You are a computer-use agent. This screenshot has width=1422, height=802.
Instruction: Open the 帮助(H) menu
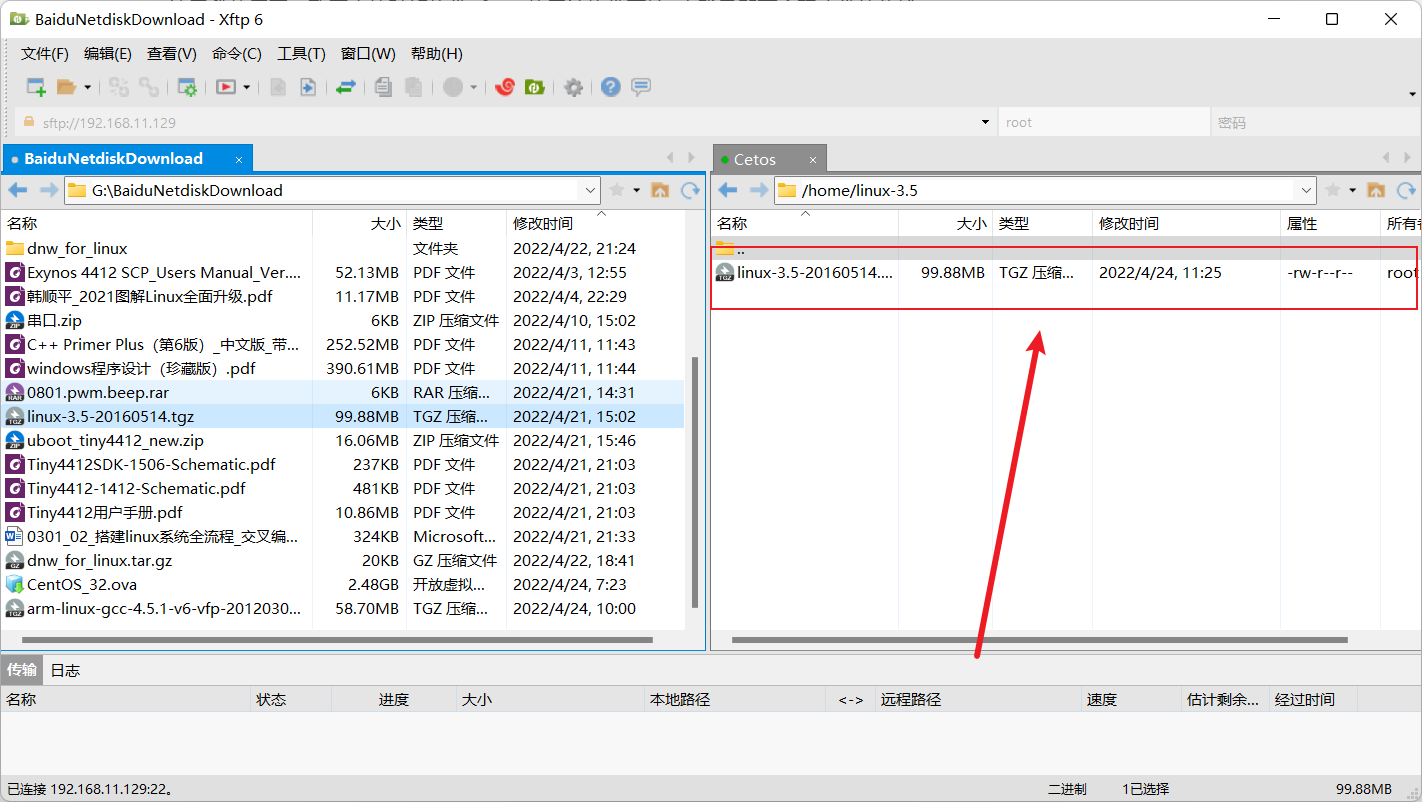437,54
